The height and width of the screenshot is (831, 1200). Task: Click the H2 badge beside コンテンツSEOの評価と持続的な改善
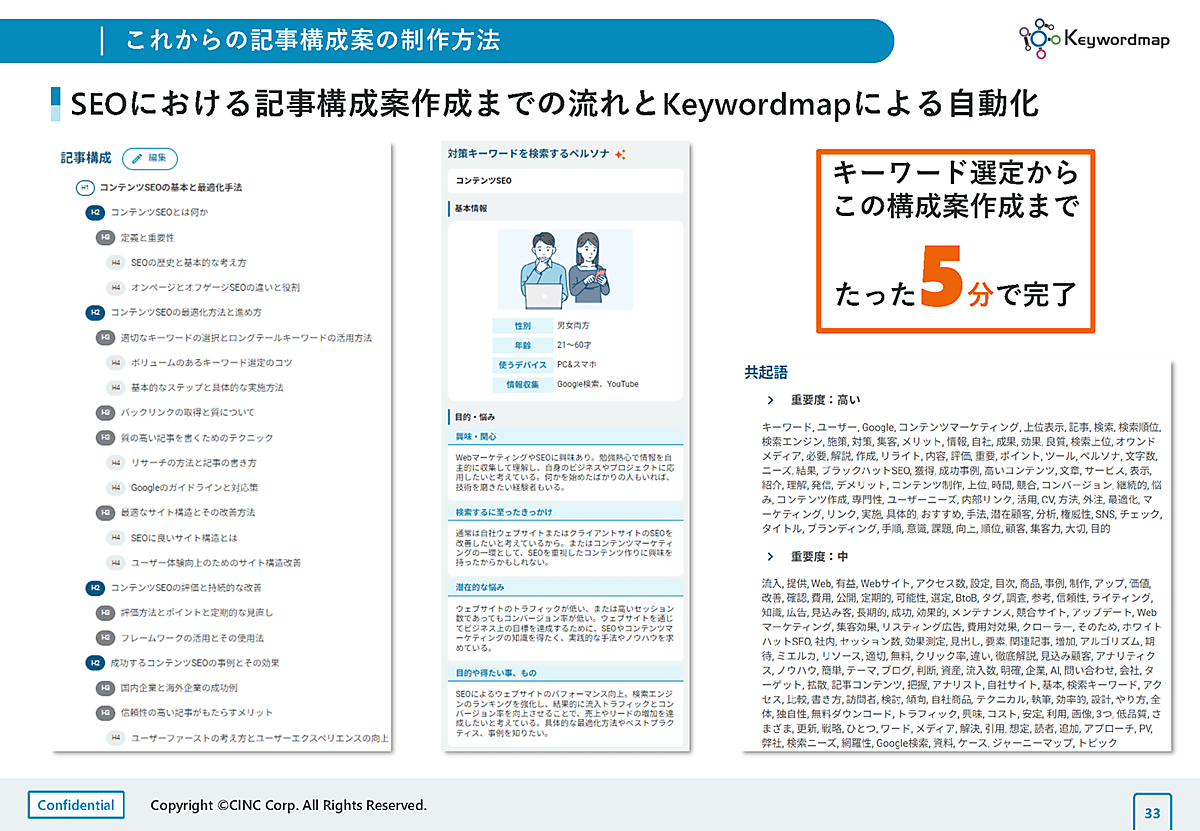pos(95,587)
